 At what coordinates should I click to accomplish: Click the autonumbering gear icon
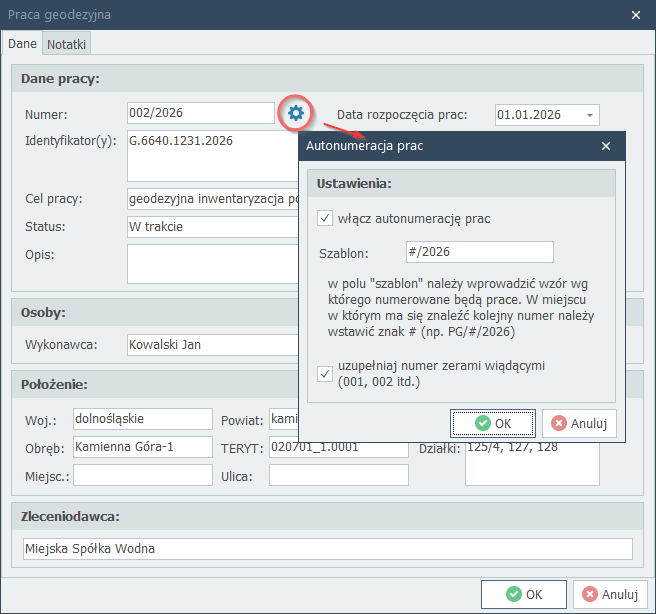(295, 114)
